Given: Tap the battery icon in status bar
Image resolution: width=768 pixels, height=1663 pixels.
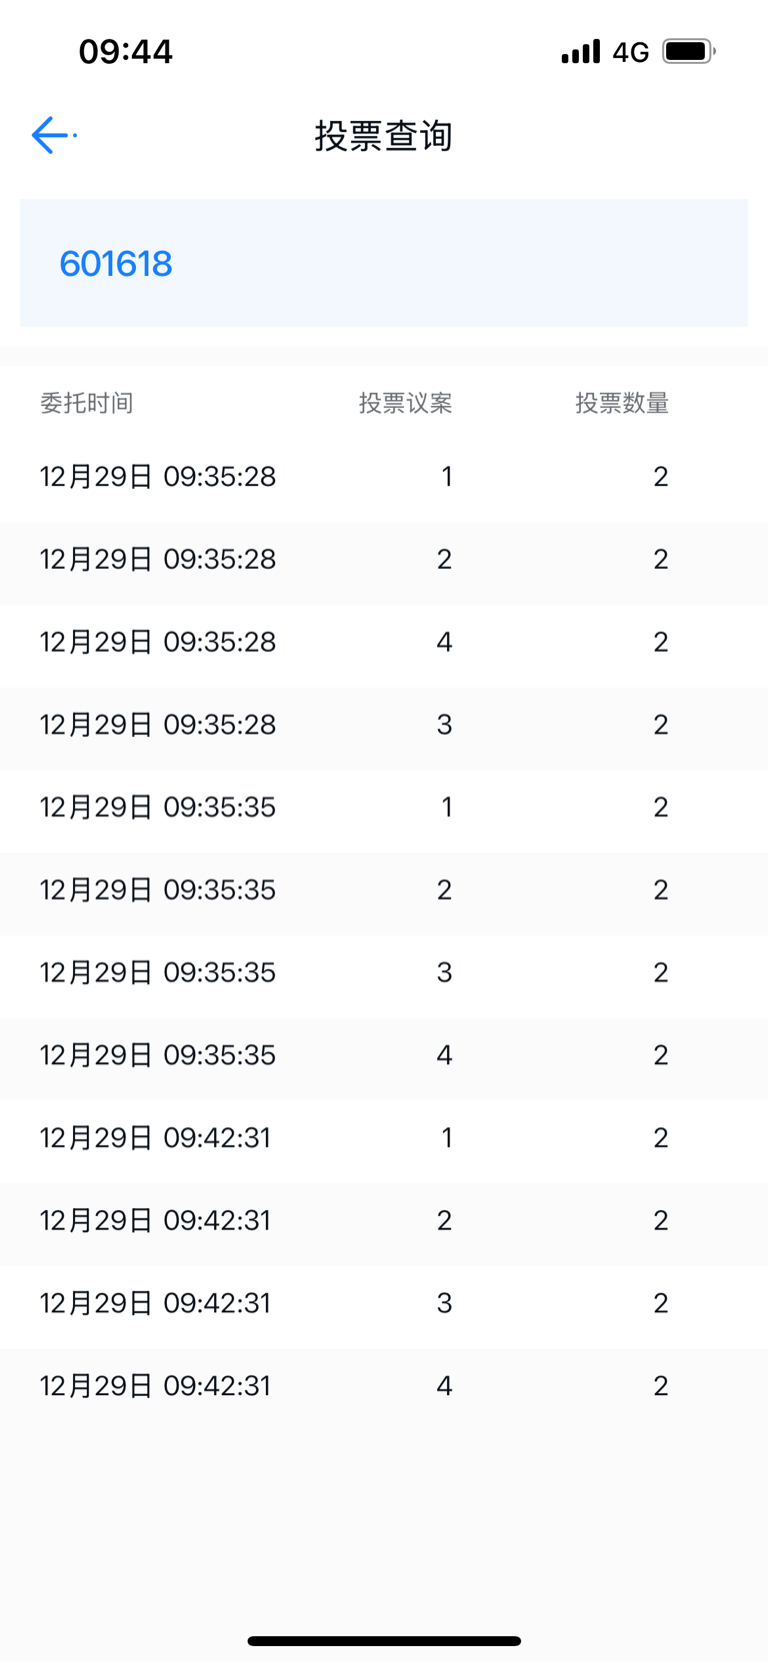Looking at the screenshot, I should 689,51.
